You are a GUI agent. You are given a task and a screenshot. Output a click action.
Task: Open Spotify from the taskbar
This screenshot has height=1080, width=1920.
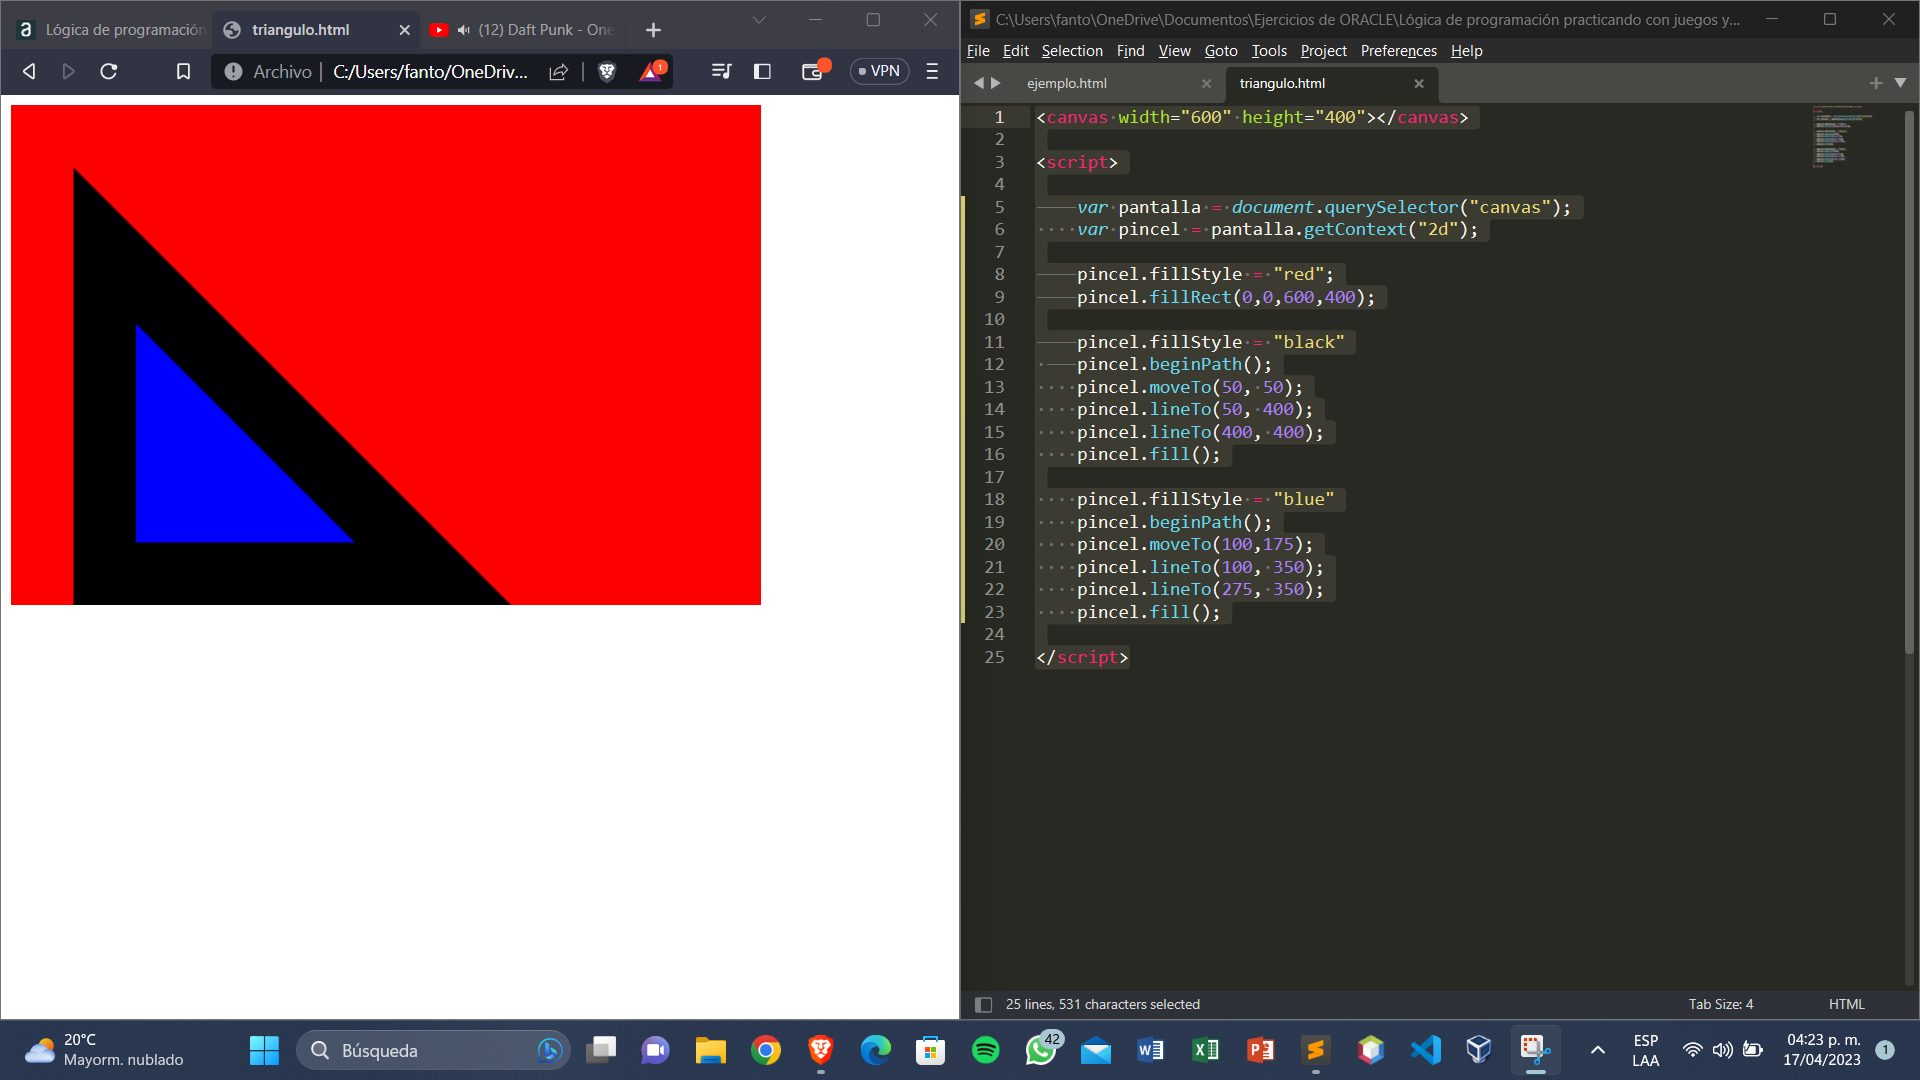tap(986, 1050)
